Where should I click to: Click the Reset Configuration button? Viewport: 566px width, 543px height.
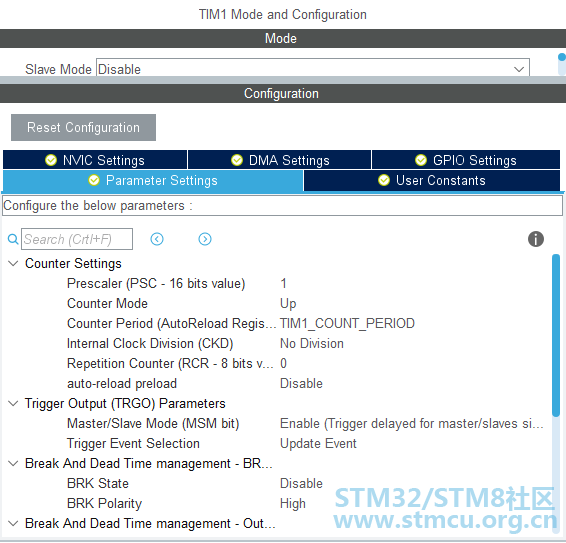tap(83, 127)
